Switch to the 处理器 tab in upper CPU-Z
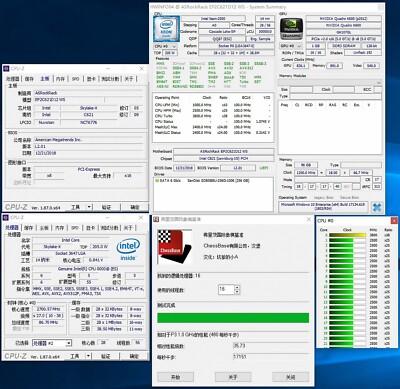 13,79
